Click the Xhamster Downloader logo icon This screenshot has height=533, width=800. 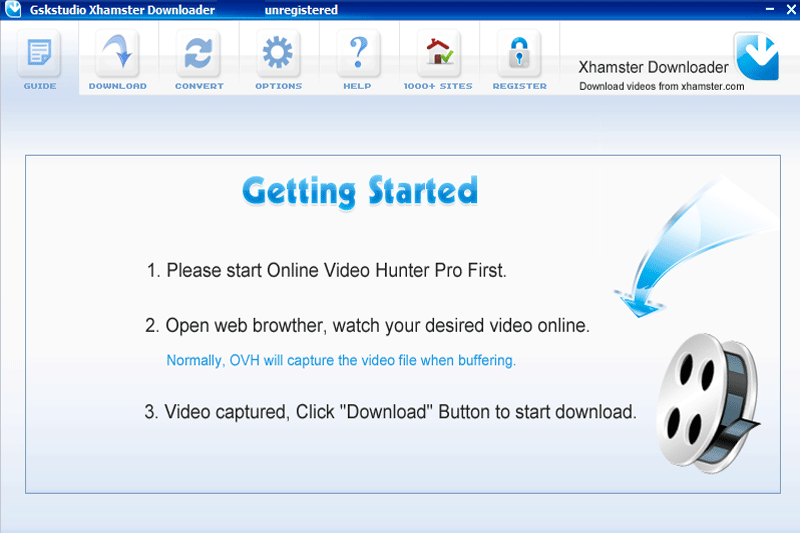click(757, 56)
